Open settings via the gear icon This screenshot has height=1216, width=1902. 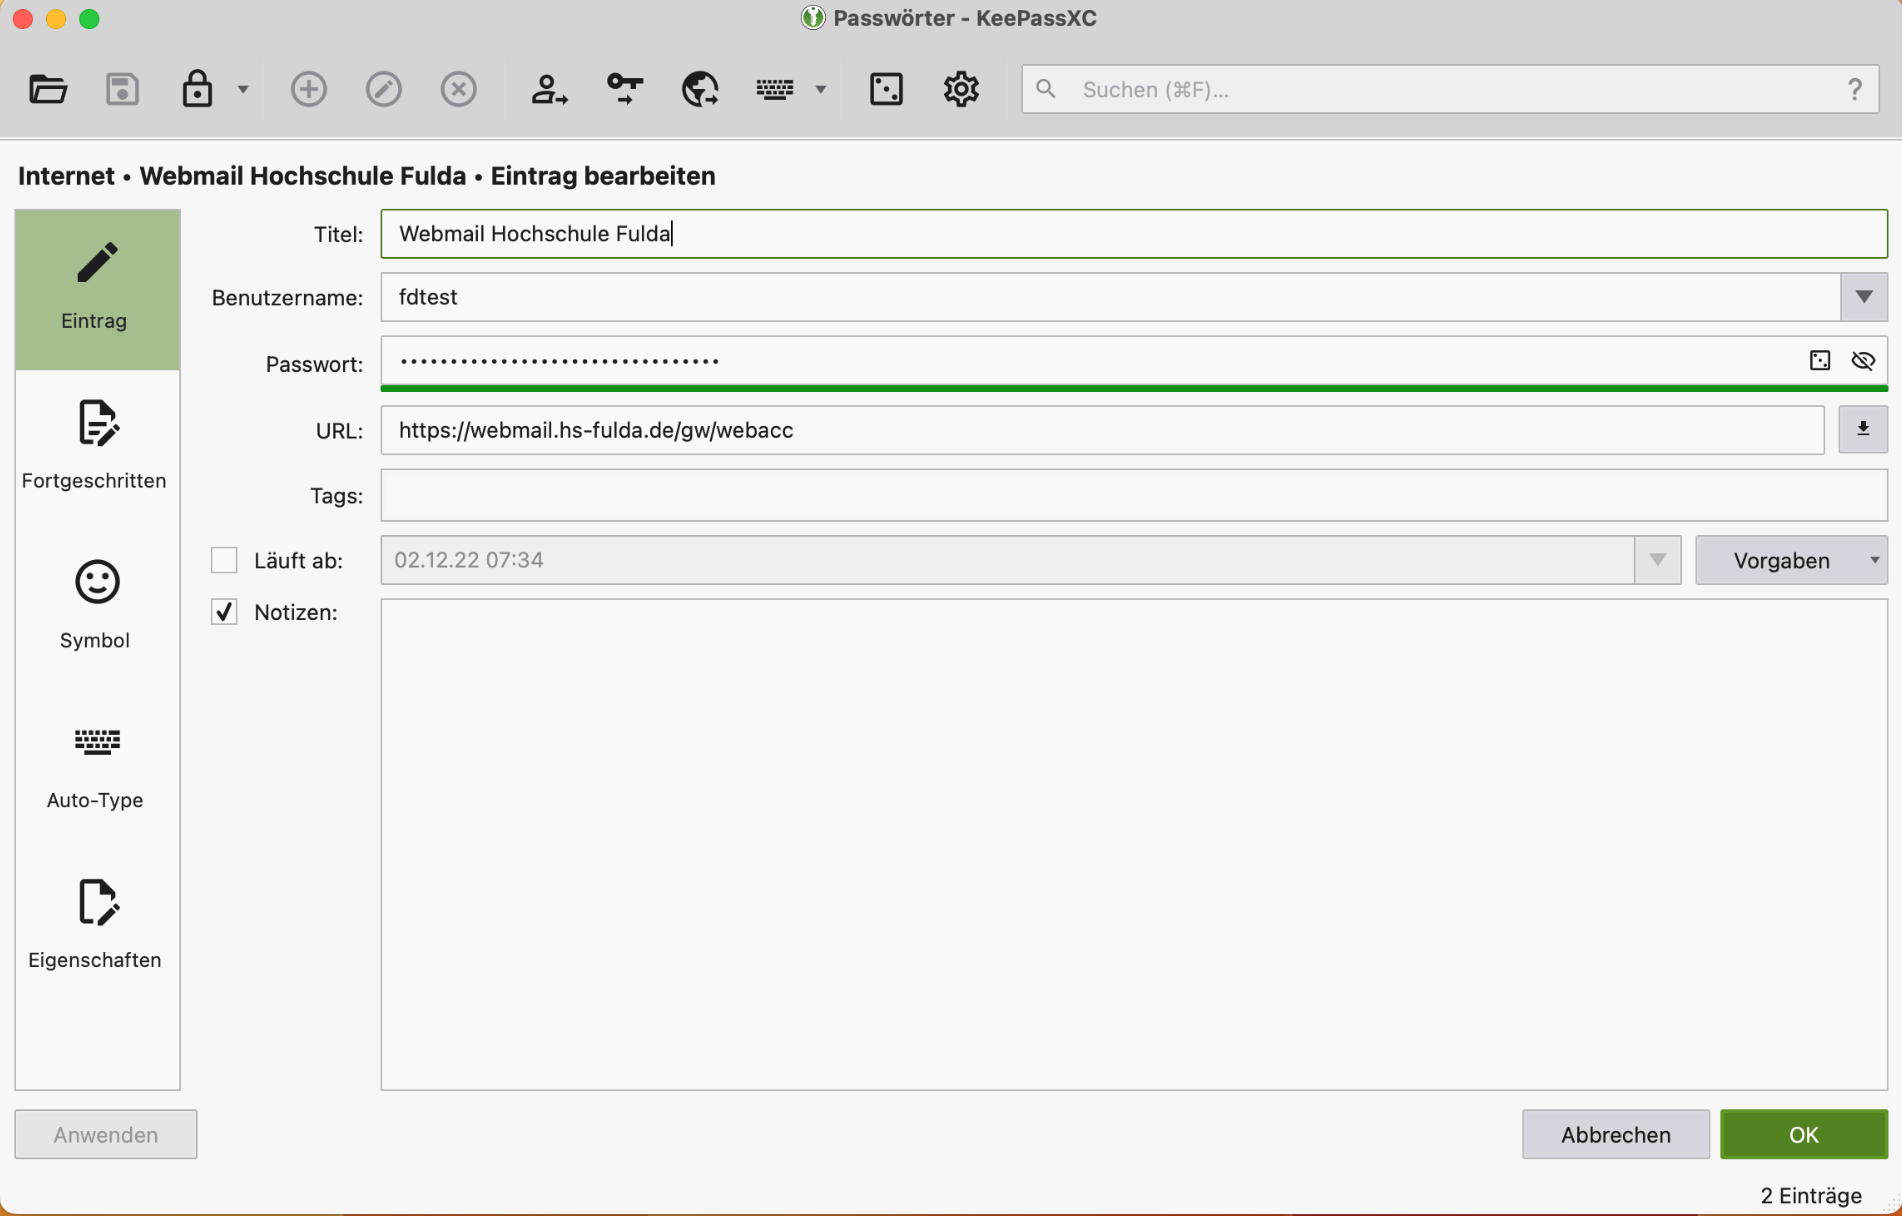pos(961,90)
